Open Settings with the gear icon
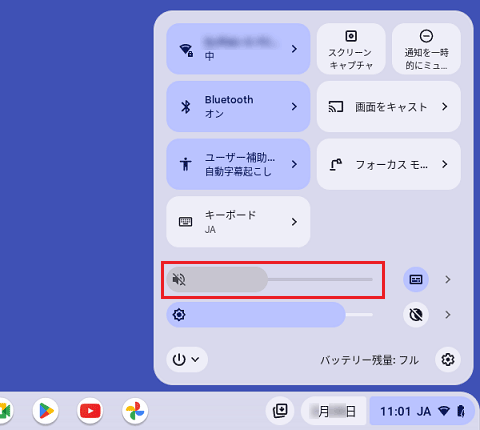 tap(448, 360)
